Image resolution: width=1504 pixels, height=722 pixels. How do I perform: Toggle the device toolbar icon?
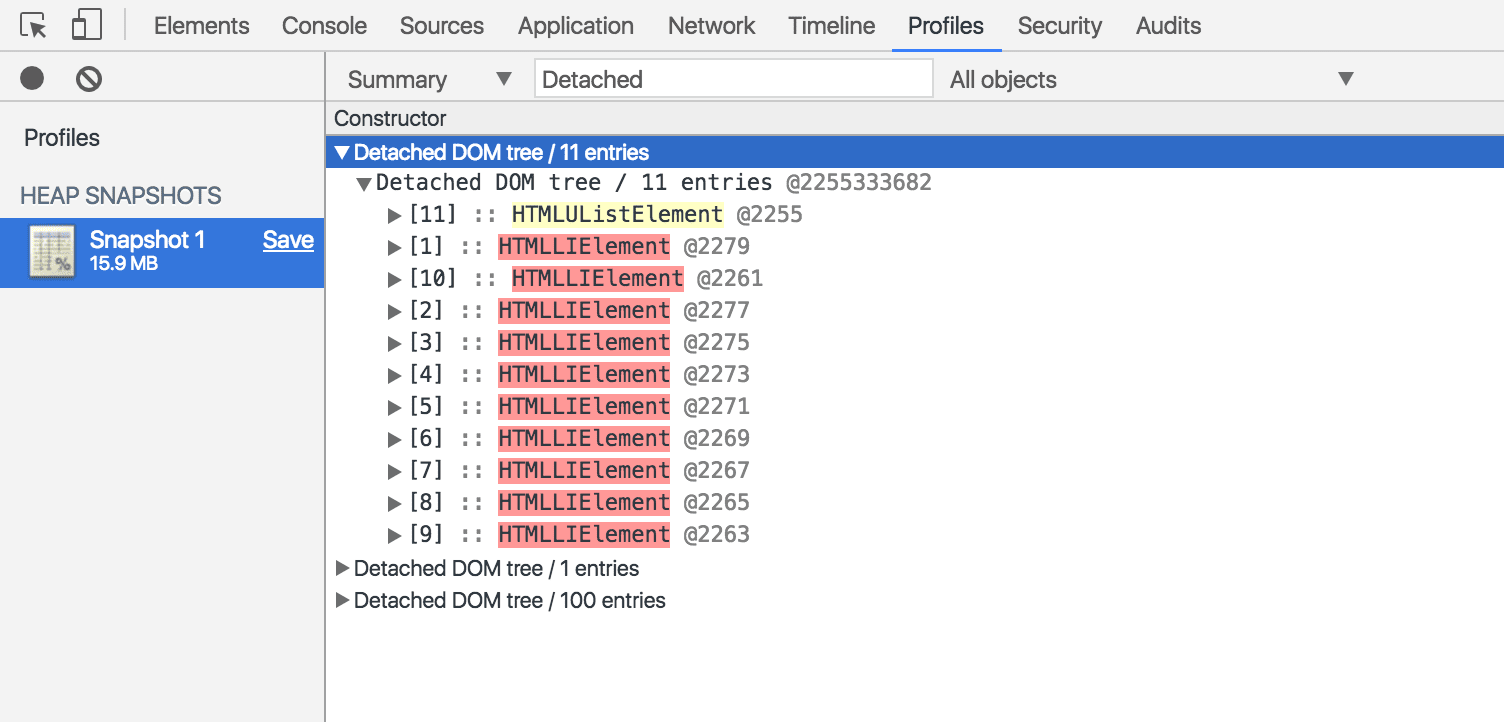tap(86, 25)
